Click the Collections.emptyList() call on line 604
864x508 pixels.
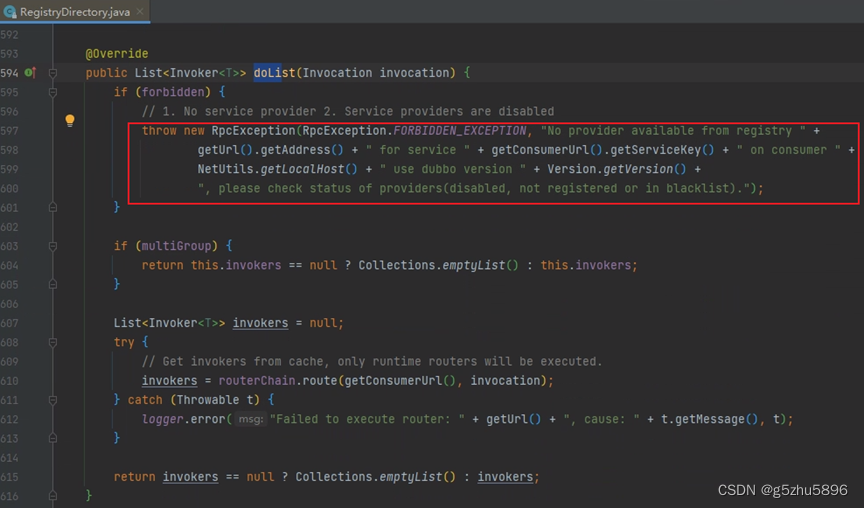point(438,265)
